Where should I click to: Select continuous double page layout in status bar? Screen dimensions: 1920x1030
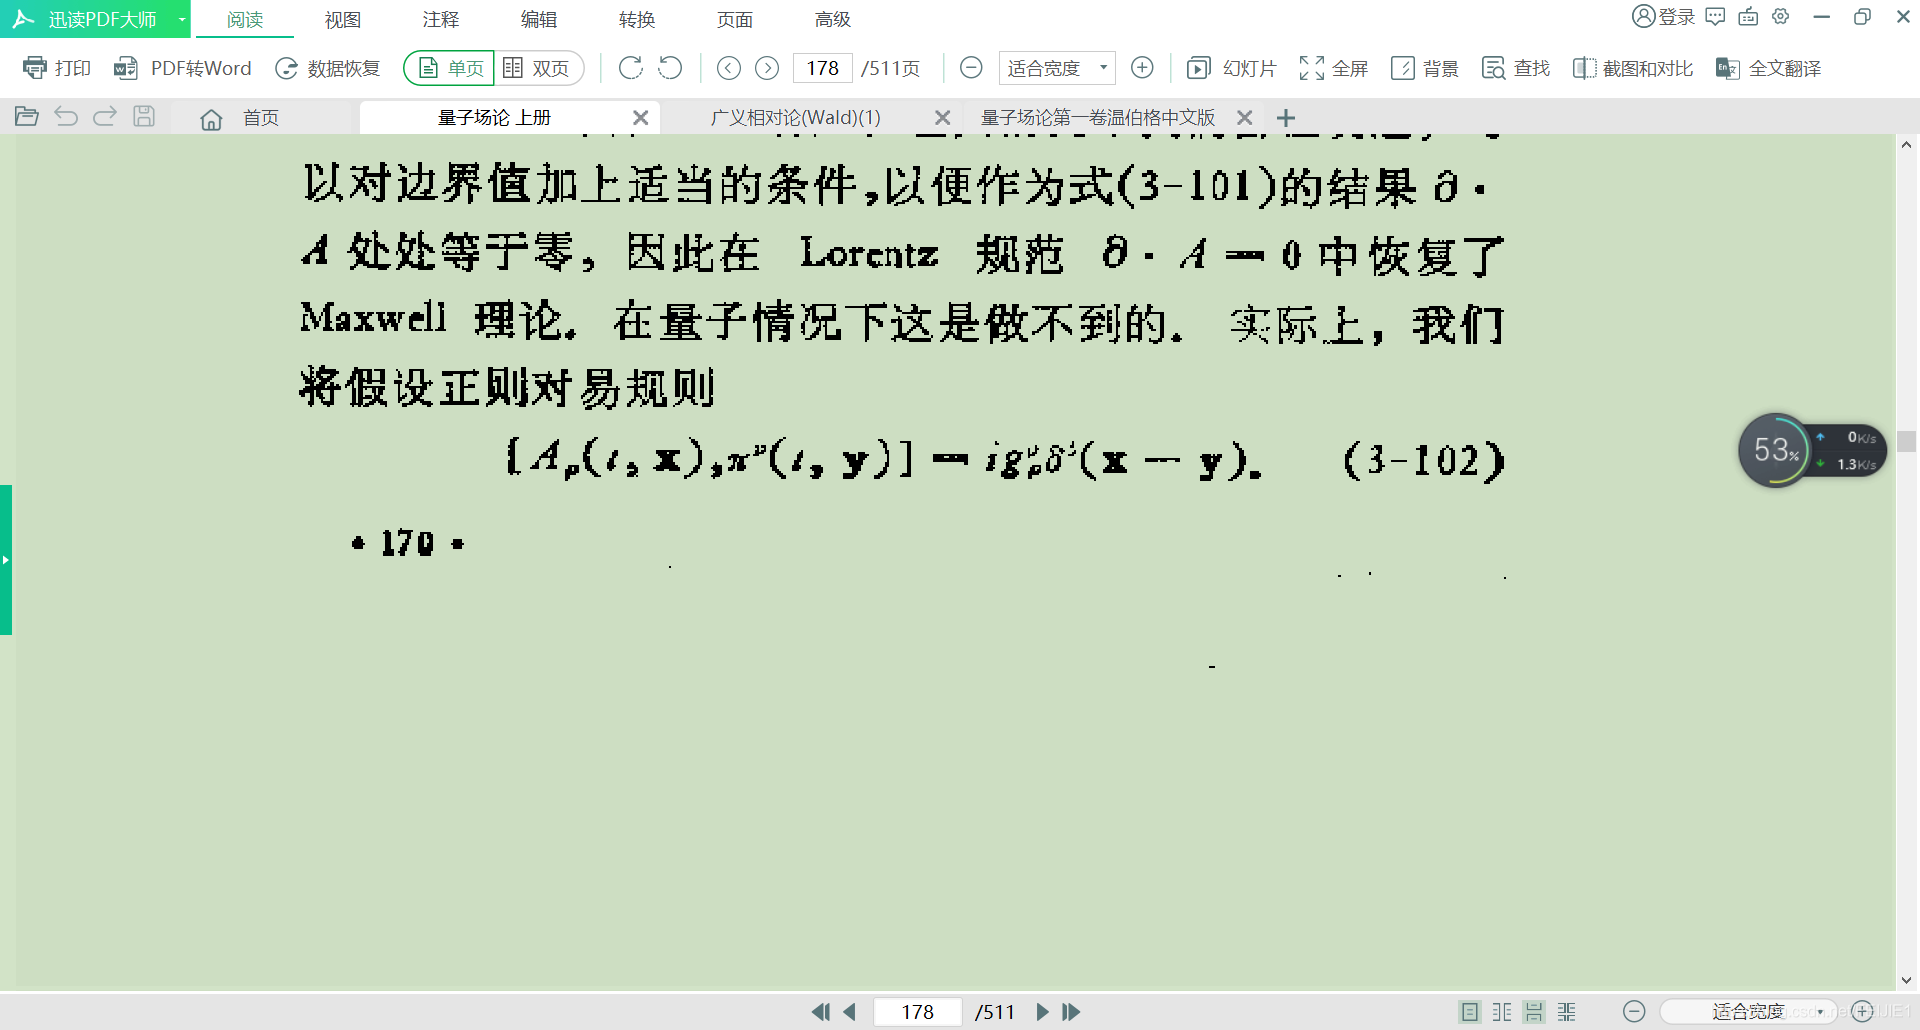[1567, 1012]
